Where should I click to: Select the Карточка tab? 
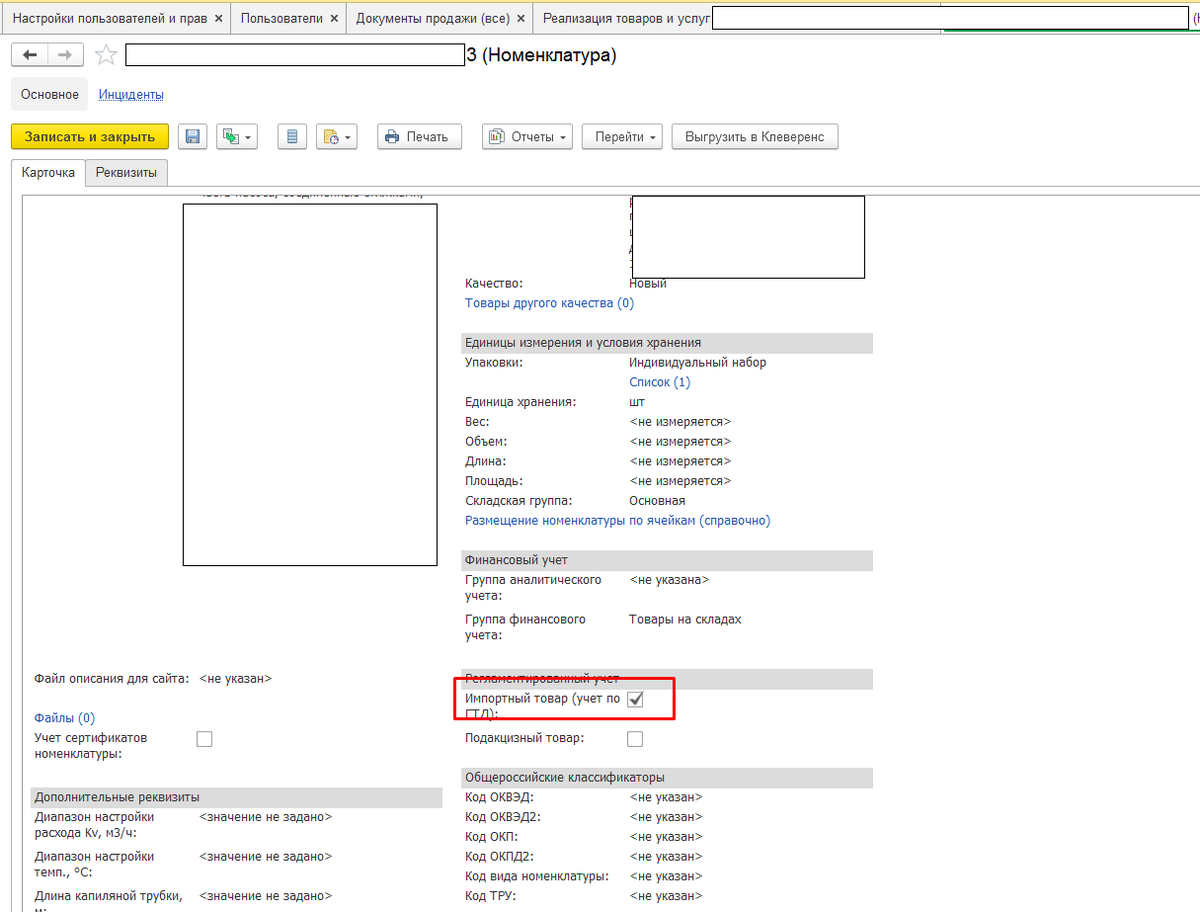[48, 173]
